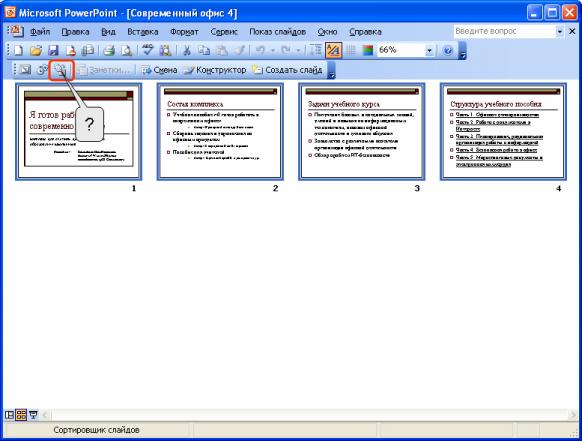This screenshot has height=441, width=582.
Task: Toggle the Show Grid button
Action: [x=351, y=50]
